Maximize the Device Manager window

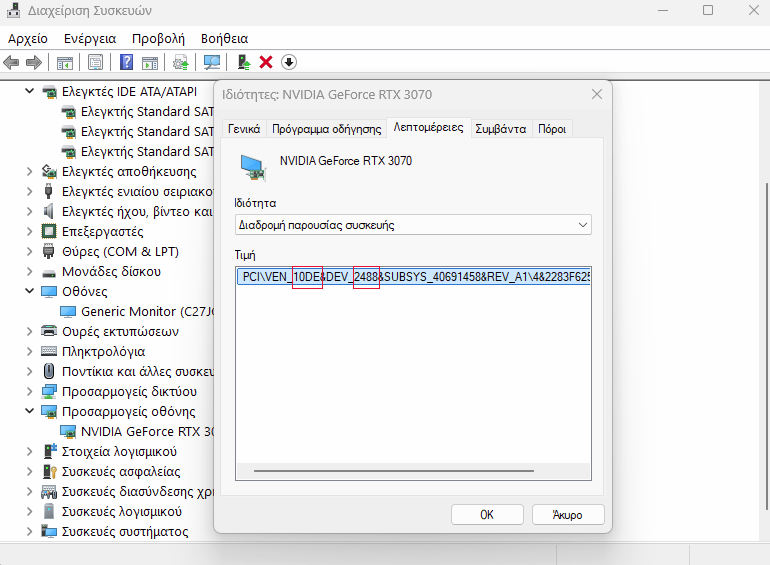708,10
